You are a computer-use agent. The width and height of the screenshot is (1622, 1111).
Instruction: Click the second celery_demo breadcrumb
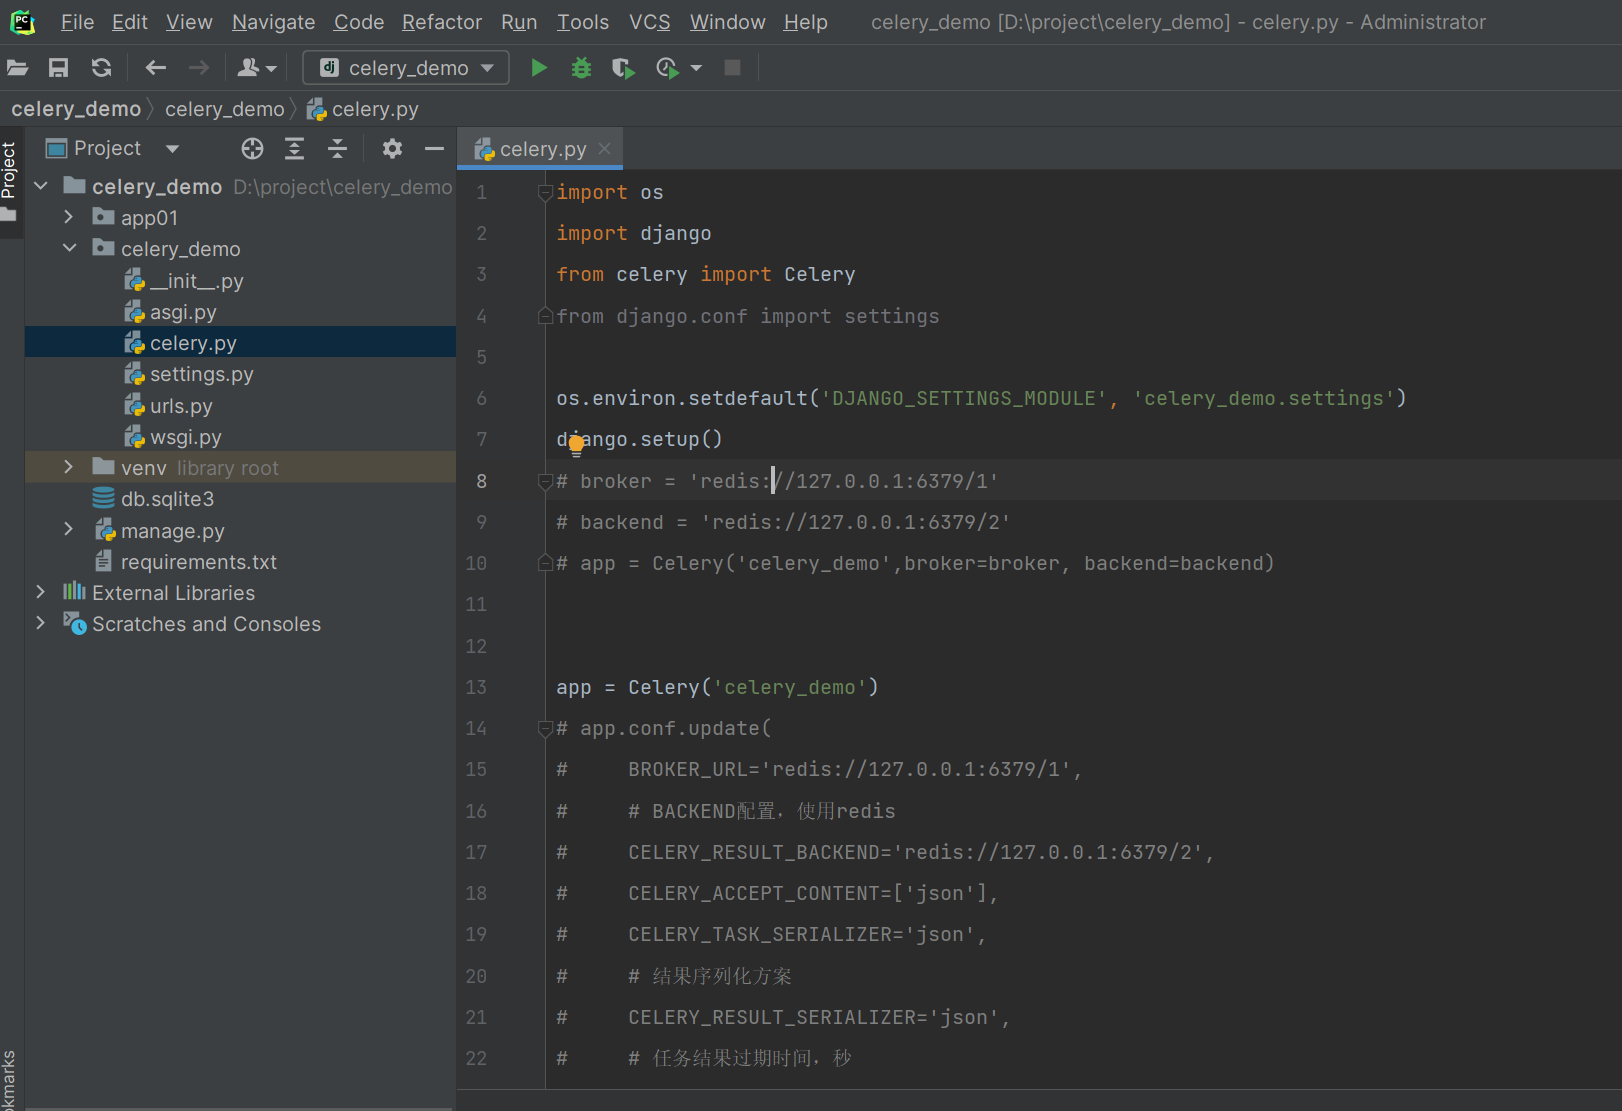(224, 109)
